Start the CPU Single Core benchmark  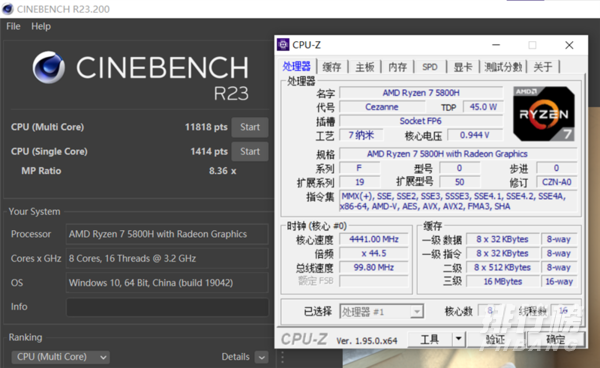249,151
